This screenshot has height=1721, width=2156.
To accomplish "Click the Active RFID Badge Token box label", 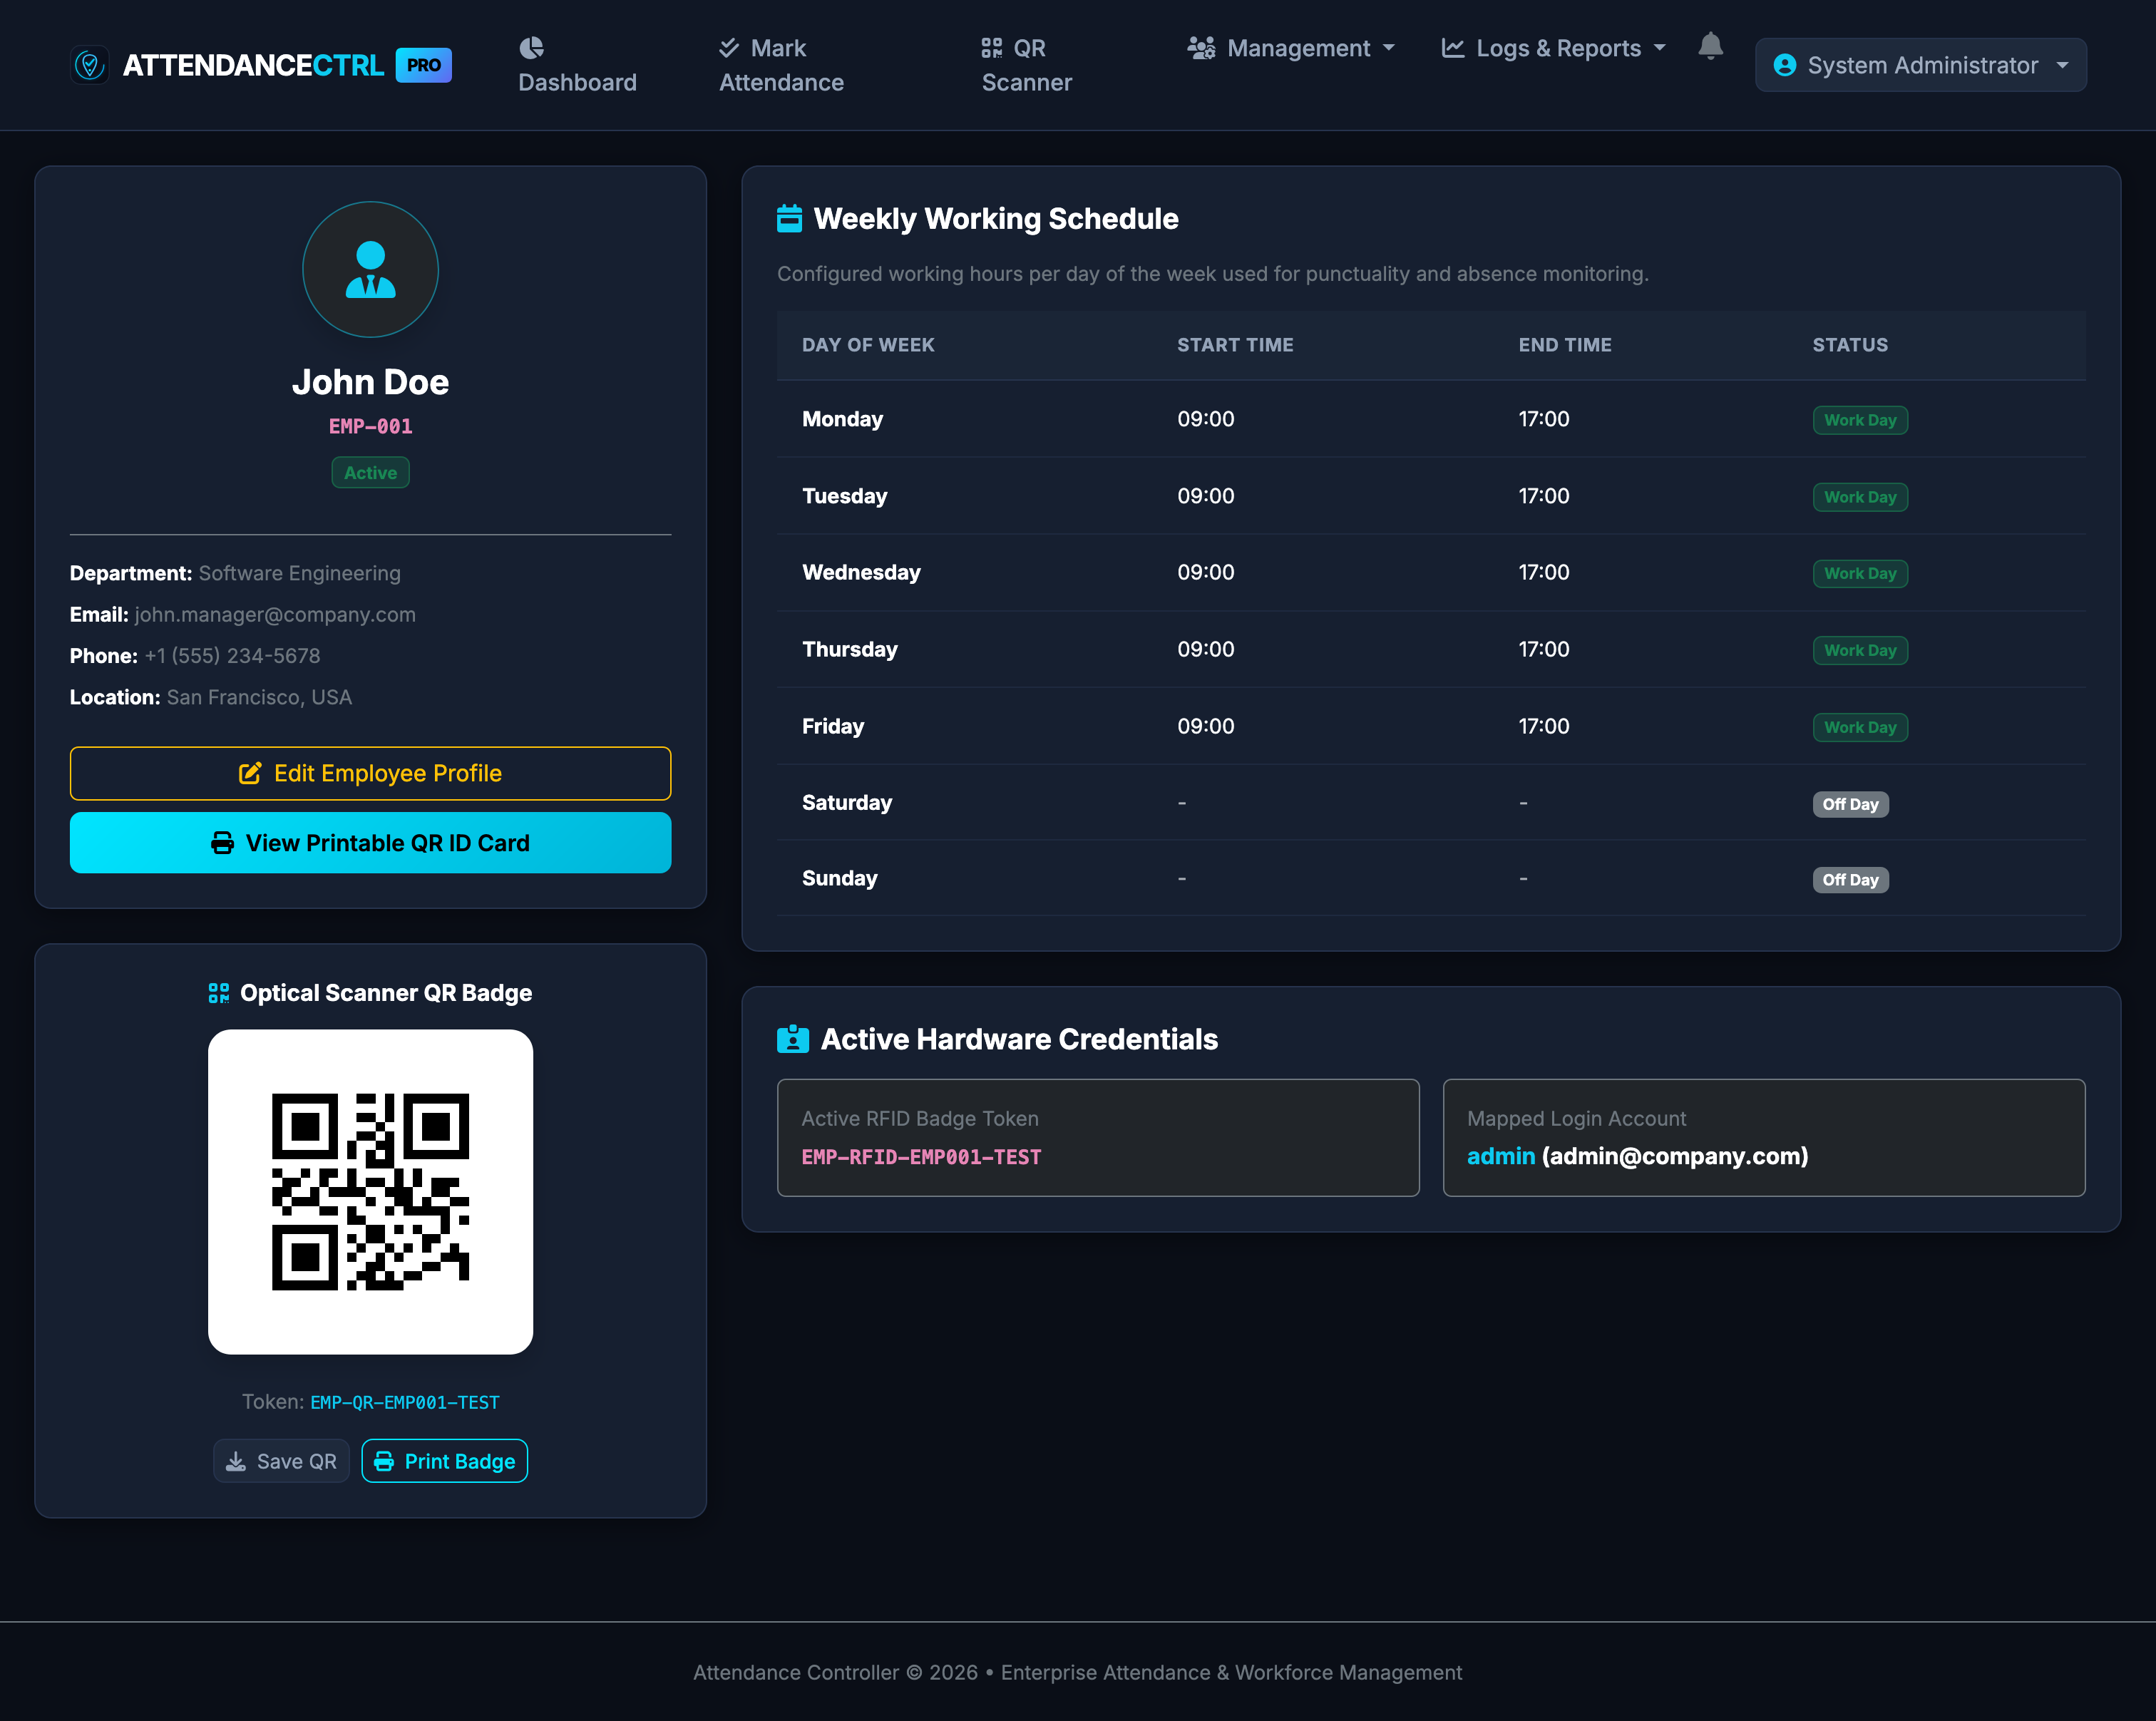I will 920,1119.
